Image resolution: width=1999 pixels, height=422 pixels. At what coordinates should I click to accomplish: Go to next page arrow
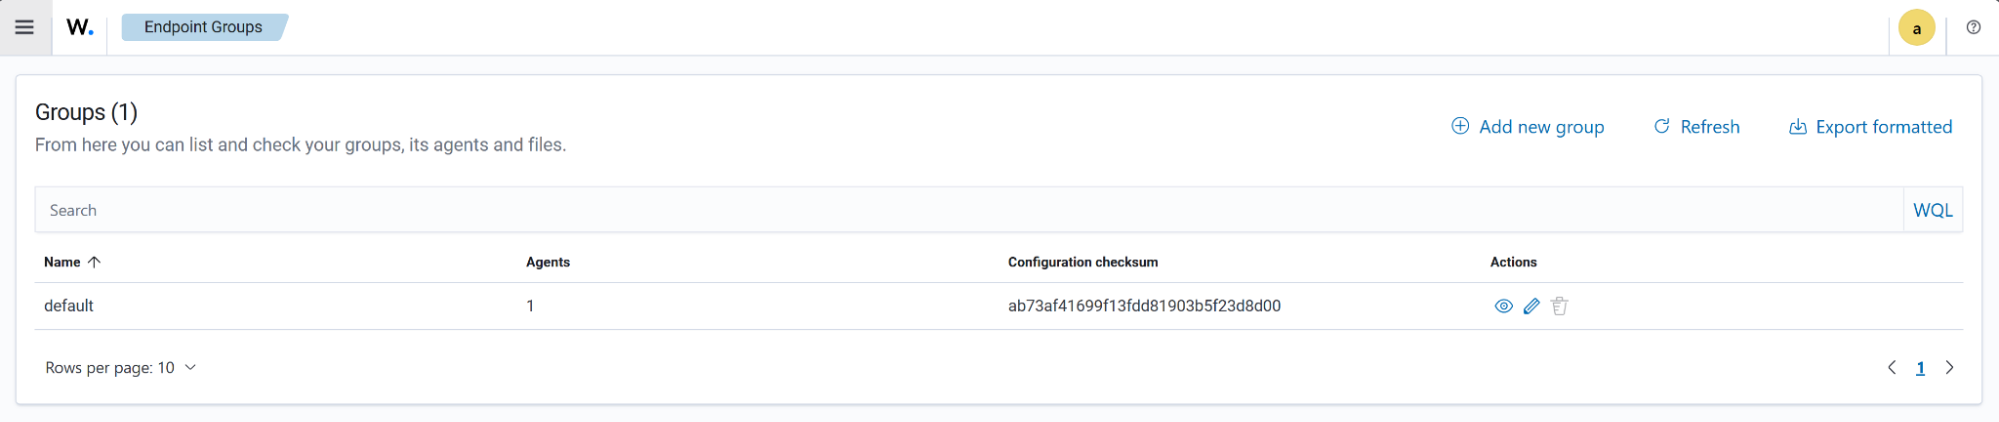tap(1949, 368)
